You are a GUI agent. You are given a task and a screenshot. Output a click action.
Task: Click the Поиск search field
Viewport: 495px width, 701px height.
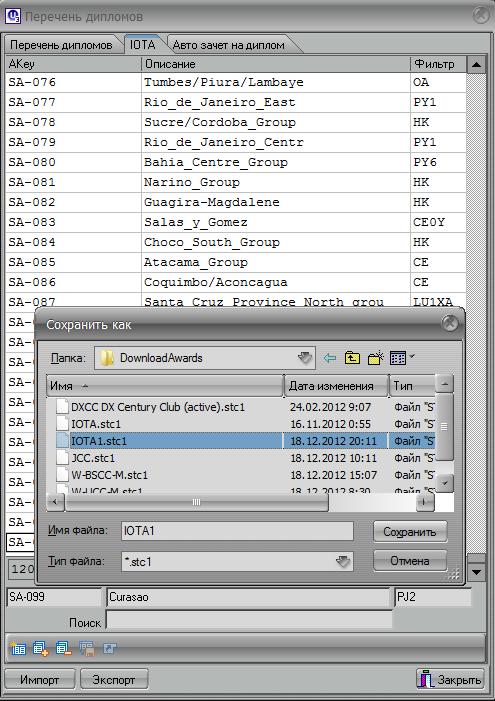click(x=249, y=621)
